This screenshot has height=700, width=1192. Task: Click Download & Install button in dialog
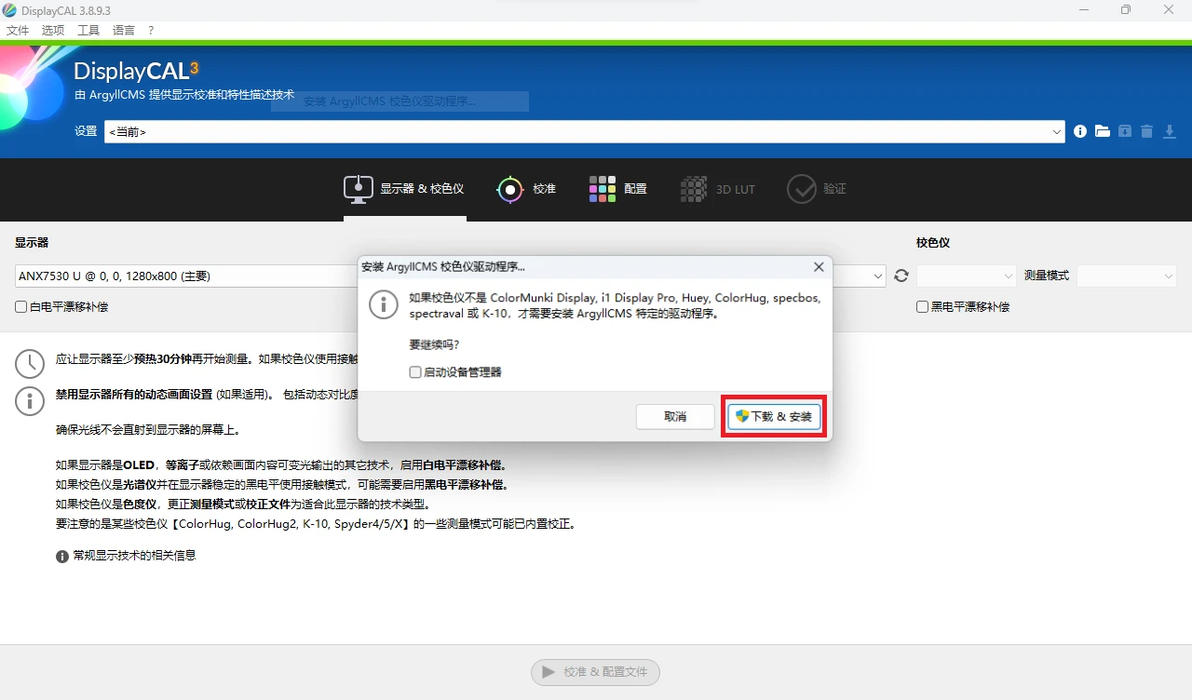point(774,417)
